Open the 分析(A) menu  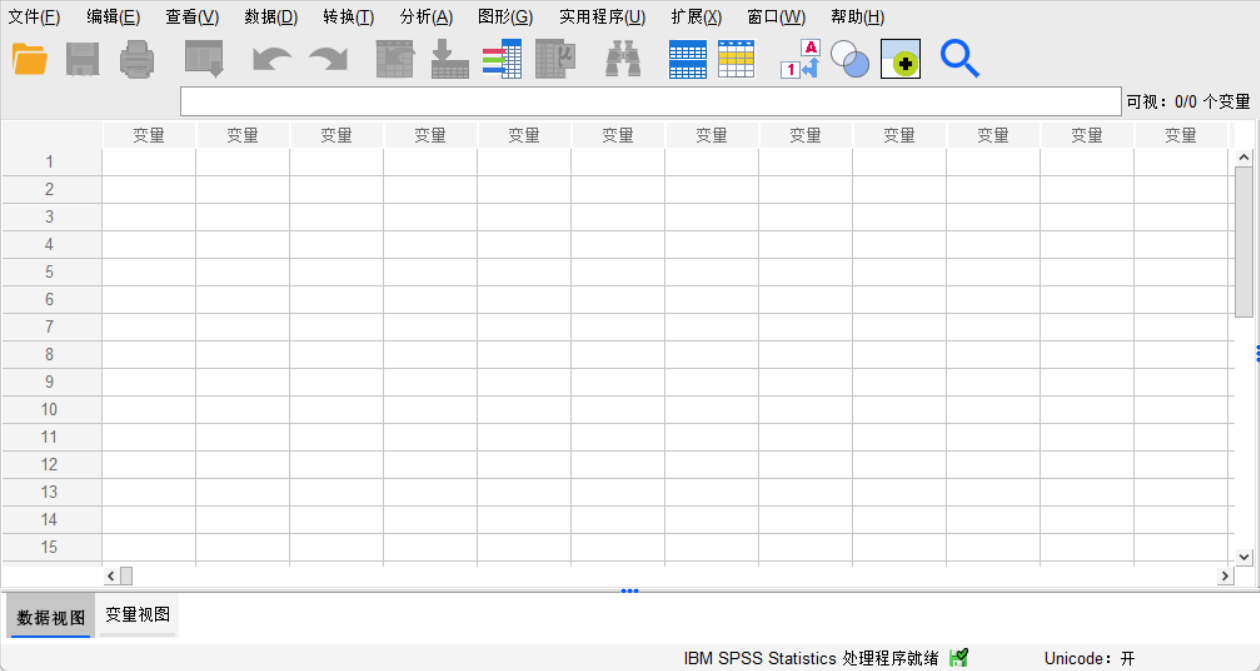click(x=426, y=17)
